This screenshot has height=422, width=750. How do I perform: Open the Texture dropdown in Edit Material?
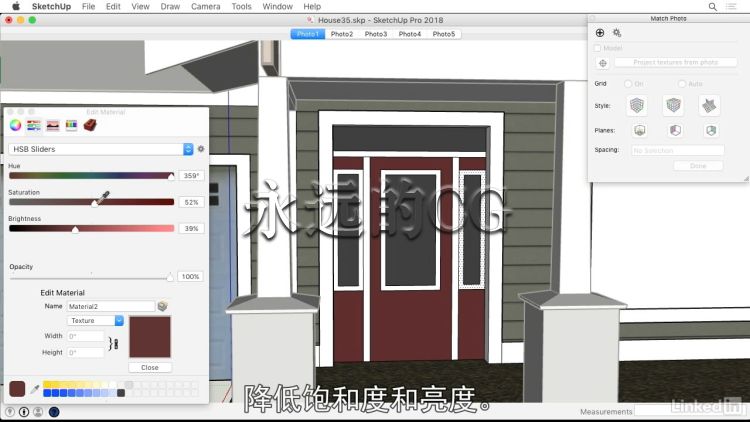tap(95, 321)
